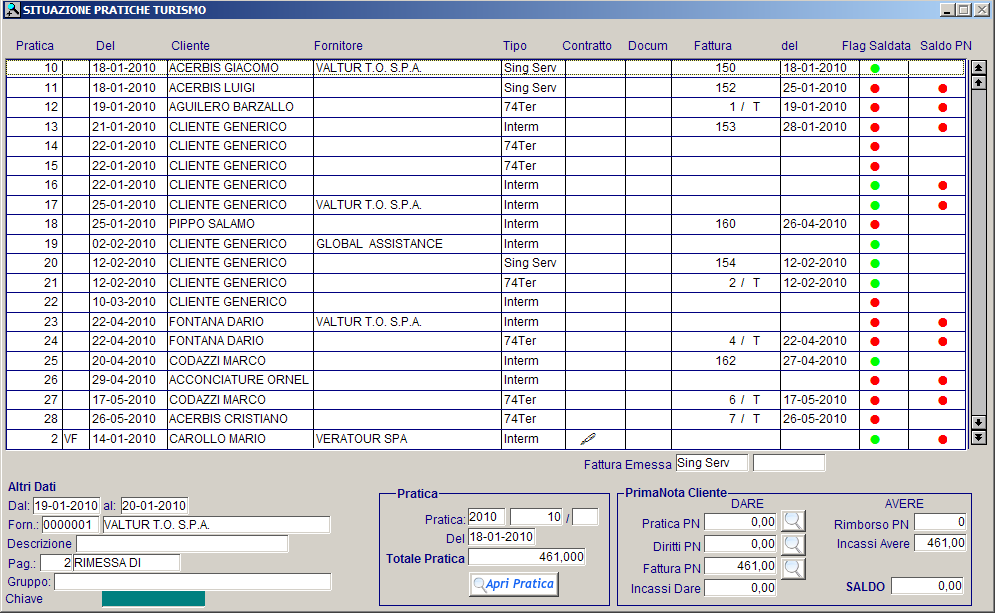Select client cell PIPPO SALAMO
The image size is (995, 613).
click(x=240, y=224)
